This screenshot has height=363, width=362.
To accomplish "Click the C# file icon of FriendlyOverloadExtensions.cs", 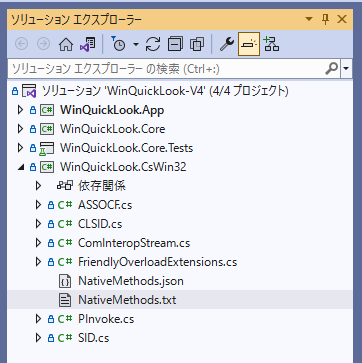I will click(65, 262).
